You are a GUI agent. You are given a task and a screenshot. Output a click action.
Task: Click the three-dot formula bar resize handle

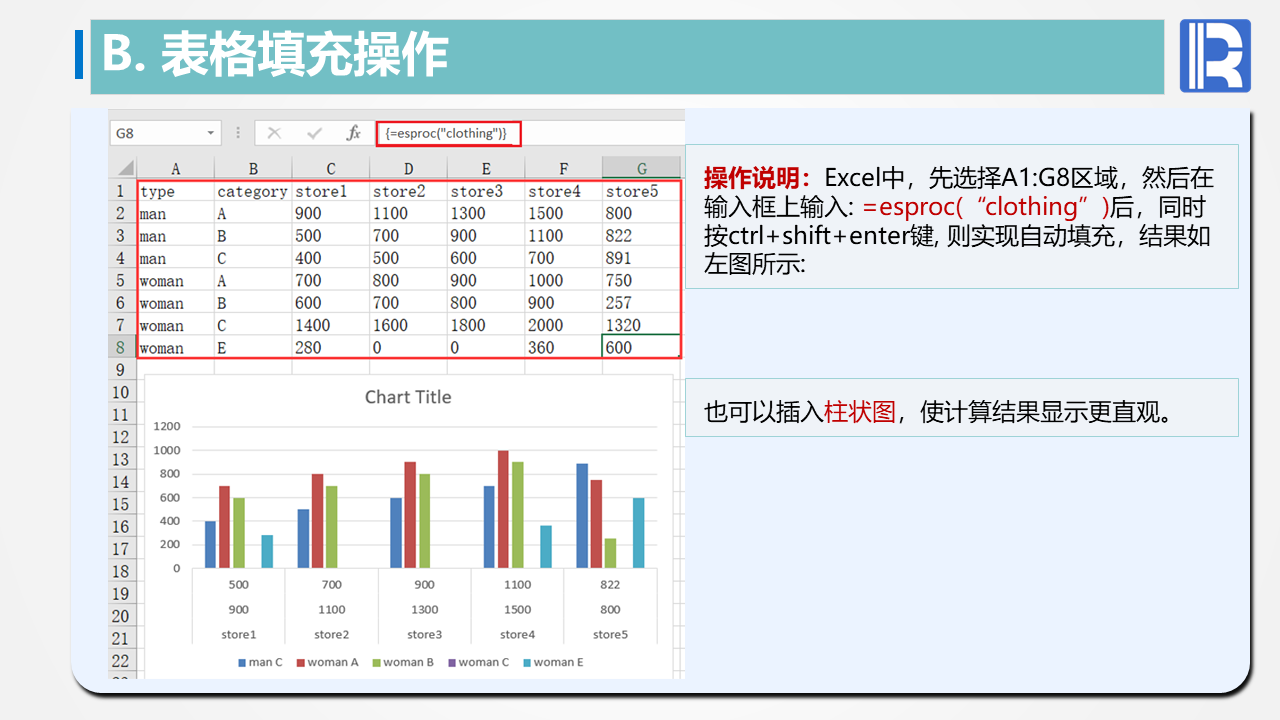(x=238, y=133)
